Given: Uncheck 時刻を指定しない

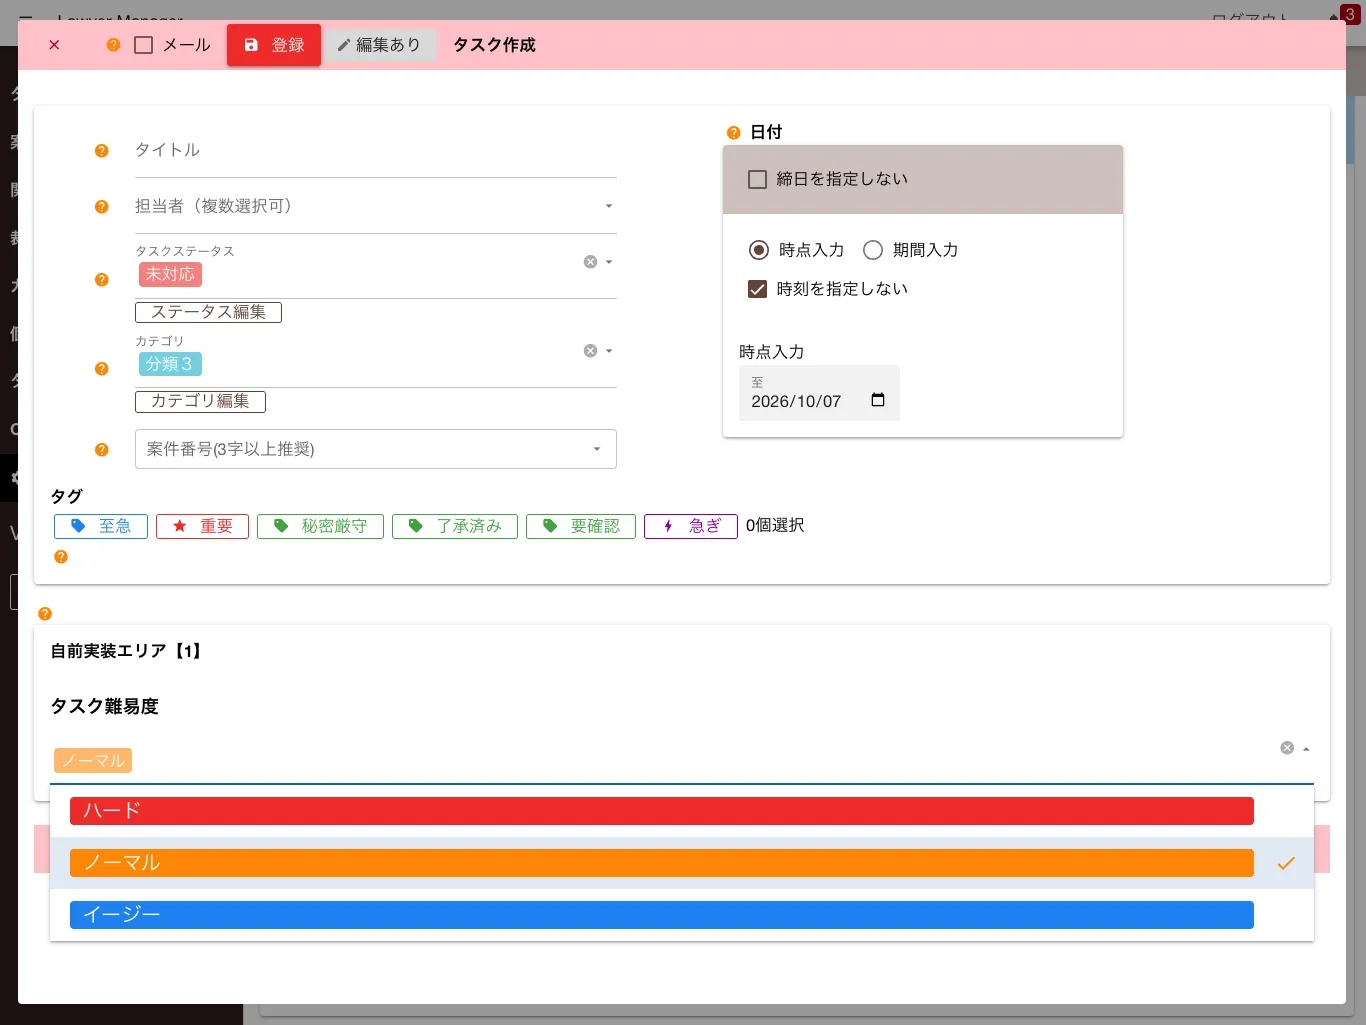Looking at the screenshot, I should coord(758,289).
